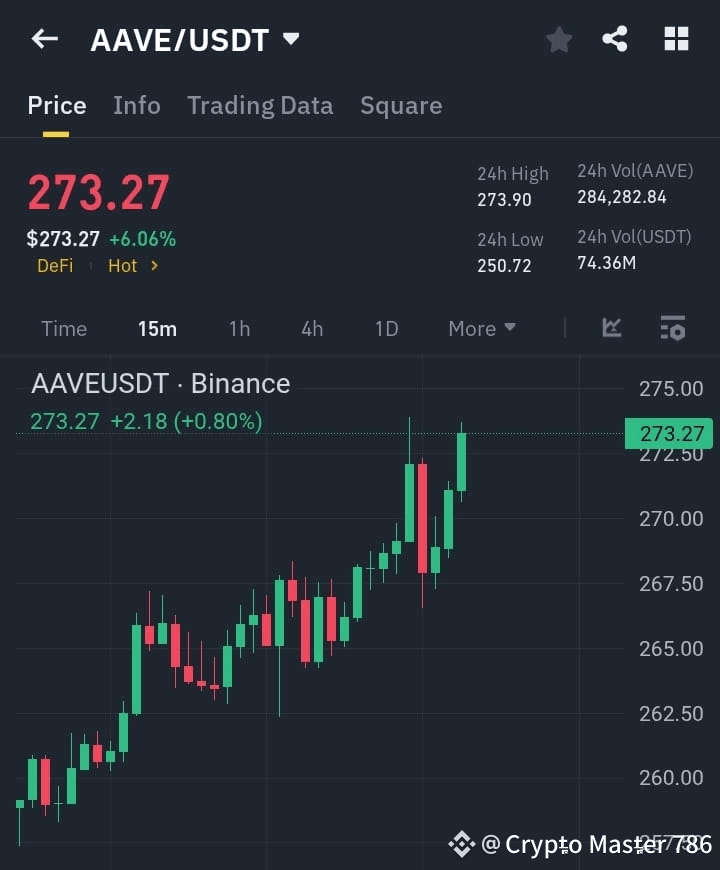Tap the back arrow to exit chart
The height and width of the screenshot is (870, 720).
click(44, 39)
